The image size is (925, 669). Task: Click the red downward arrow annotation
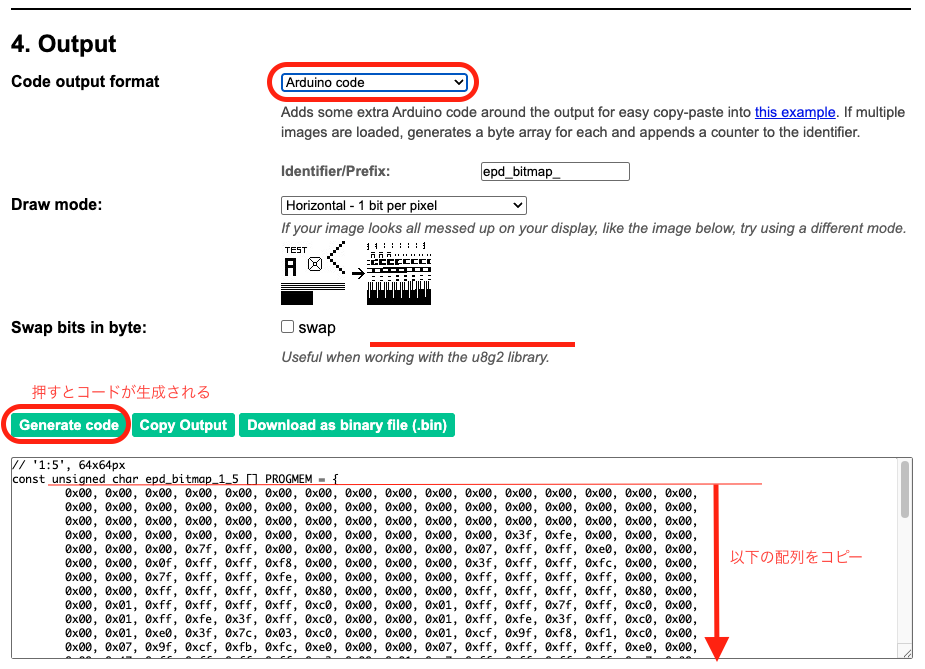click(x=717, y=570)
